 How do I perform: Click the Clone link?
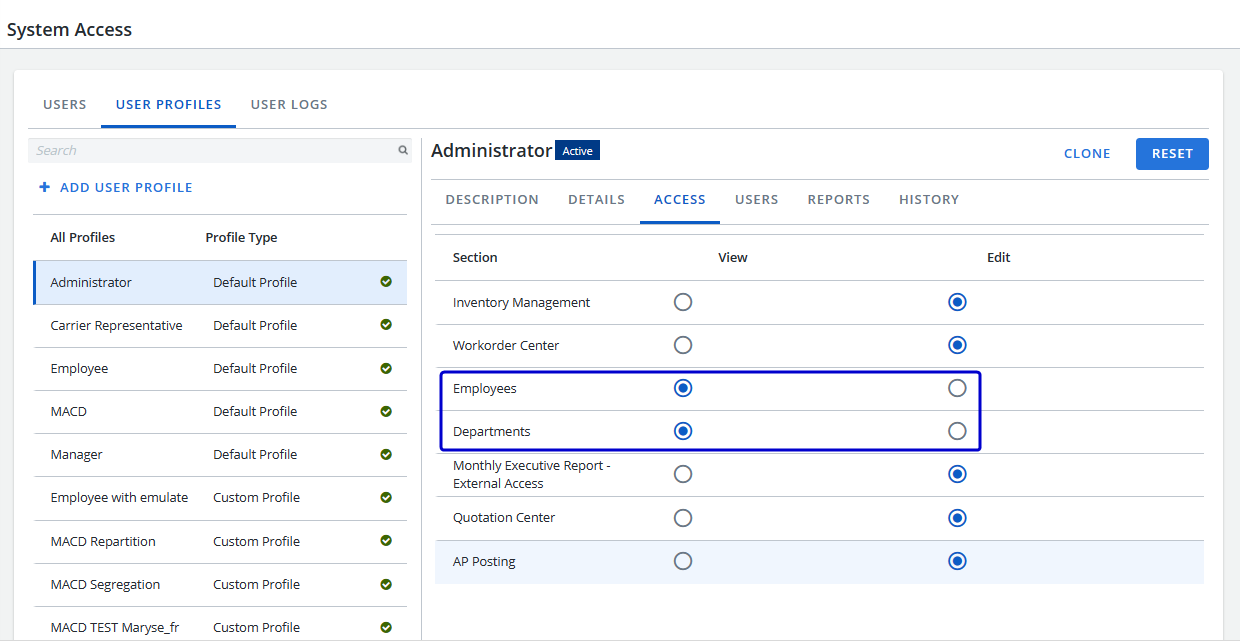1087,154
